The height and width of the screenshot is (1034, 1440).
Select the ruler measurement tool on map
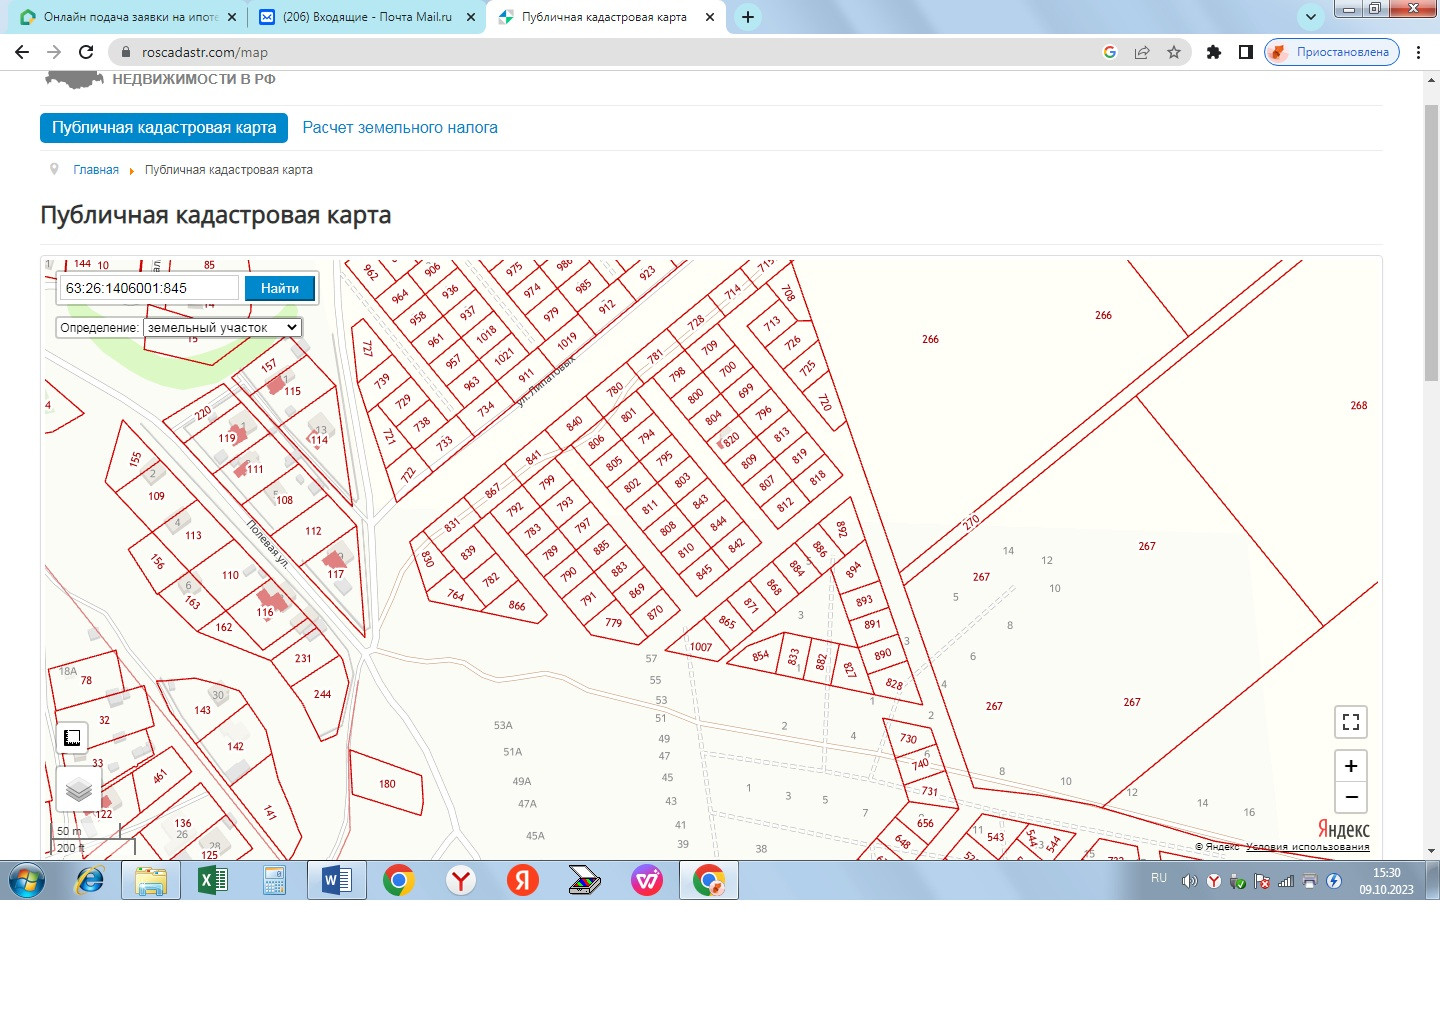(72, 738)
